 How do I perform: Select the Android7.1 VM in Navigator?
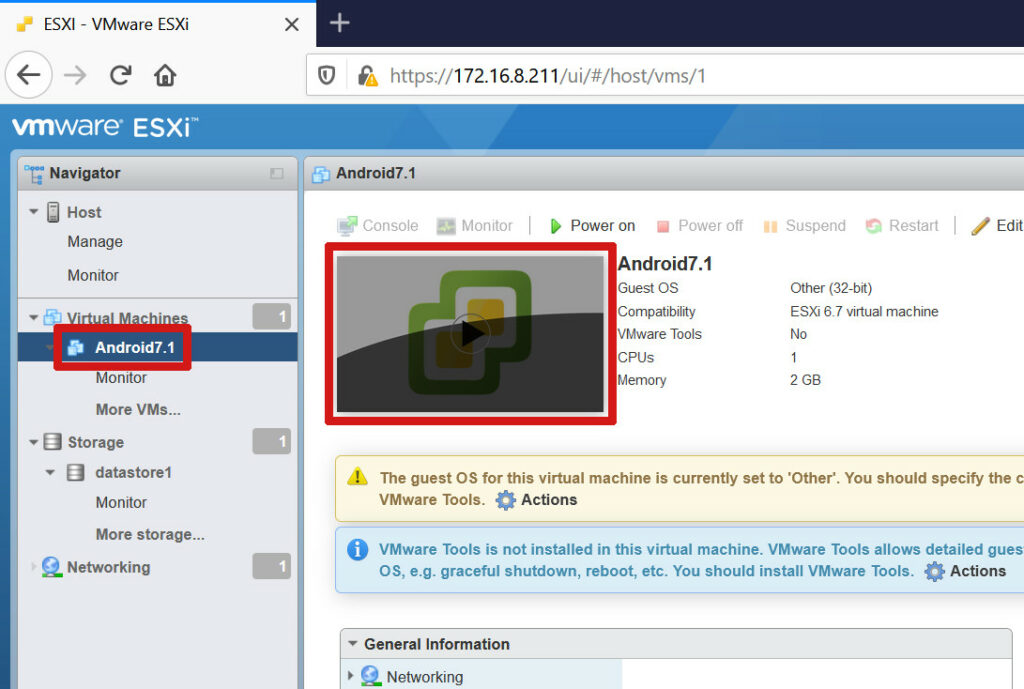tap(135, 347)
